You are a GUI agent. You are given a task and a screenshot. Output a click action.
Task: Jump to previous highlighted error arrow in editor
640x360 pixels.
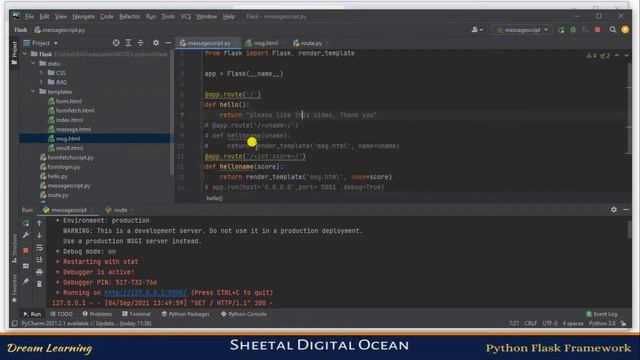(x=617, y=56)
